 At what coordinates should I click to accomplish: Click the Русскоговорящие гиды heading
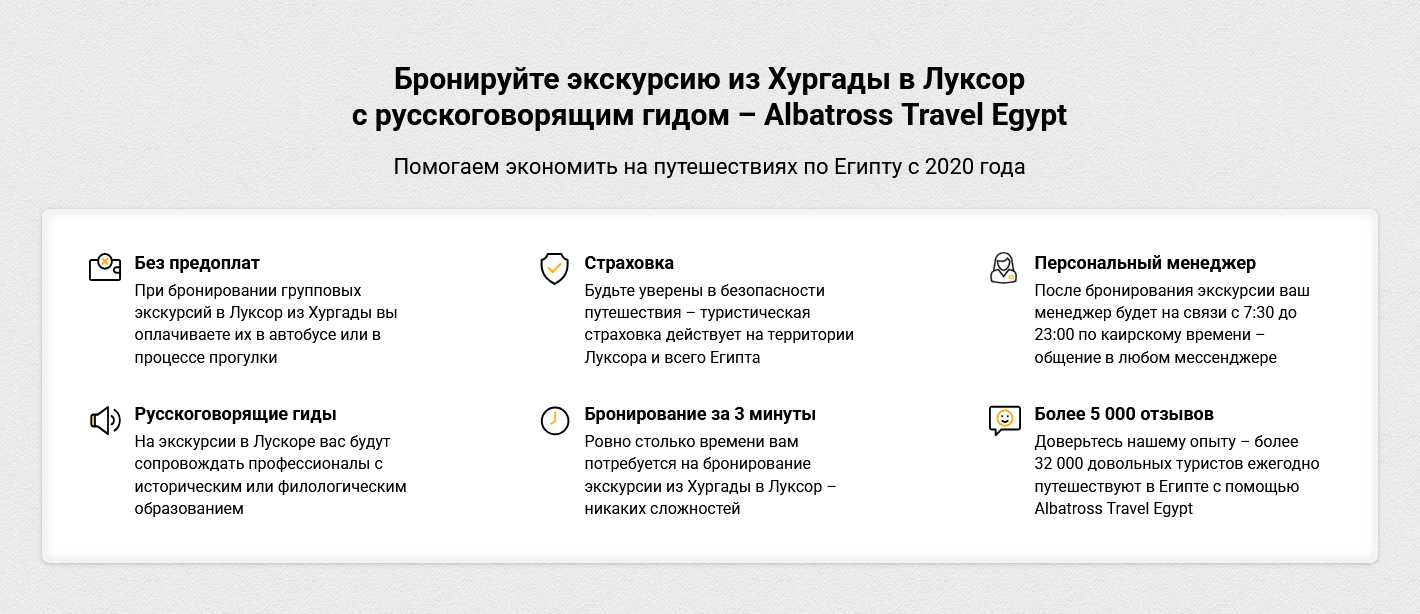235,414
